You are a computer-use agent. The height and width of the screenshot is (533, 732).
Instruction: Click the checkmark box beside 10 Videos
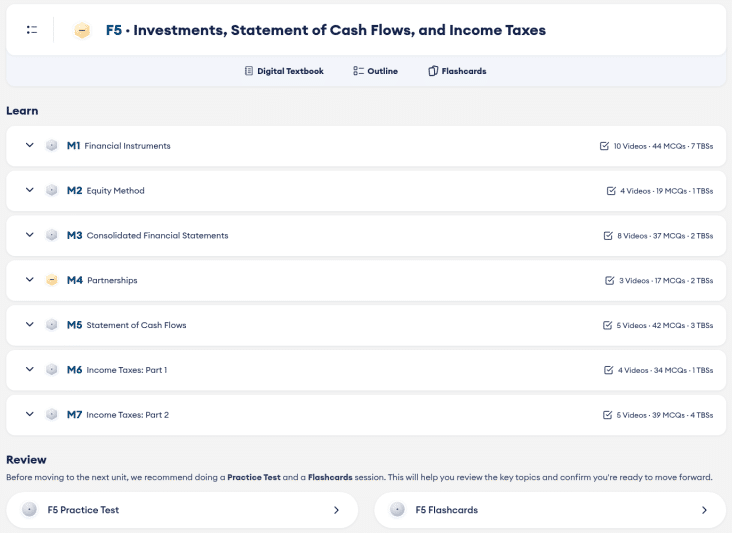coord(604,146)
